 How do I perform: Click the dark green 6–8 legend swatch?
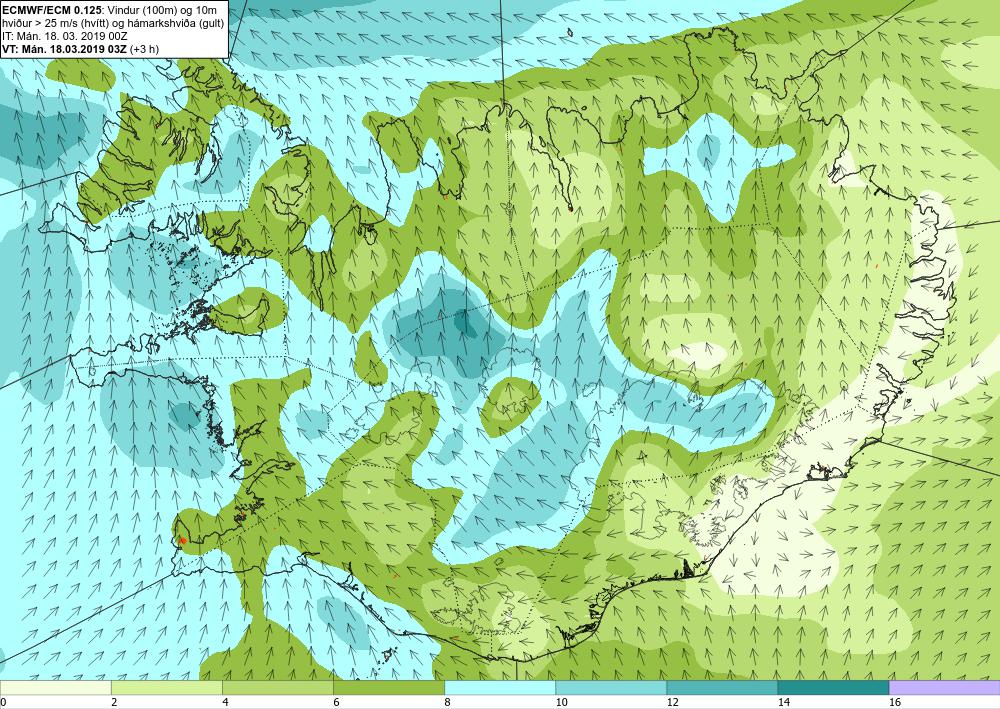[x=388, y=688]
